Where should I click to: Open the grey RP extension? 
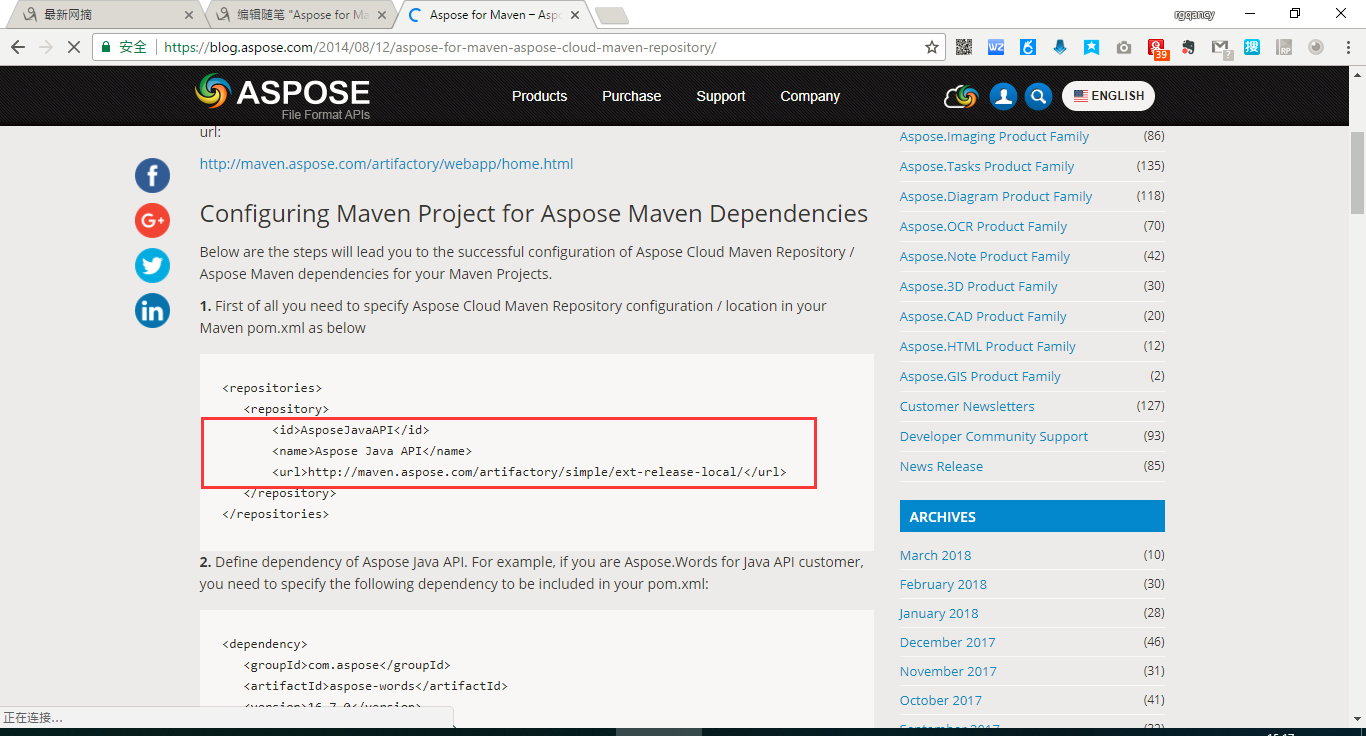(x=1284, y=47)
